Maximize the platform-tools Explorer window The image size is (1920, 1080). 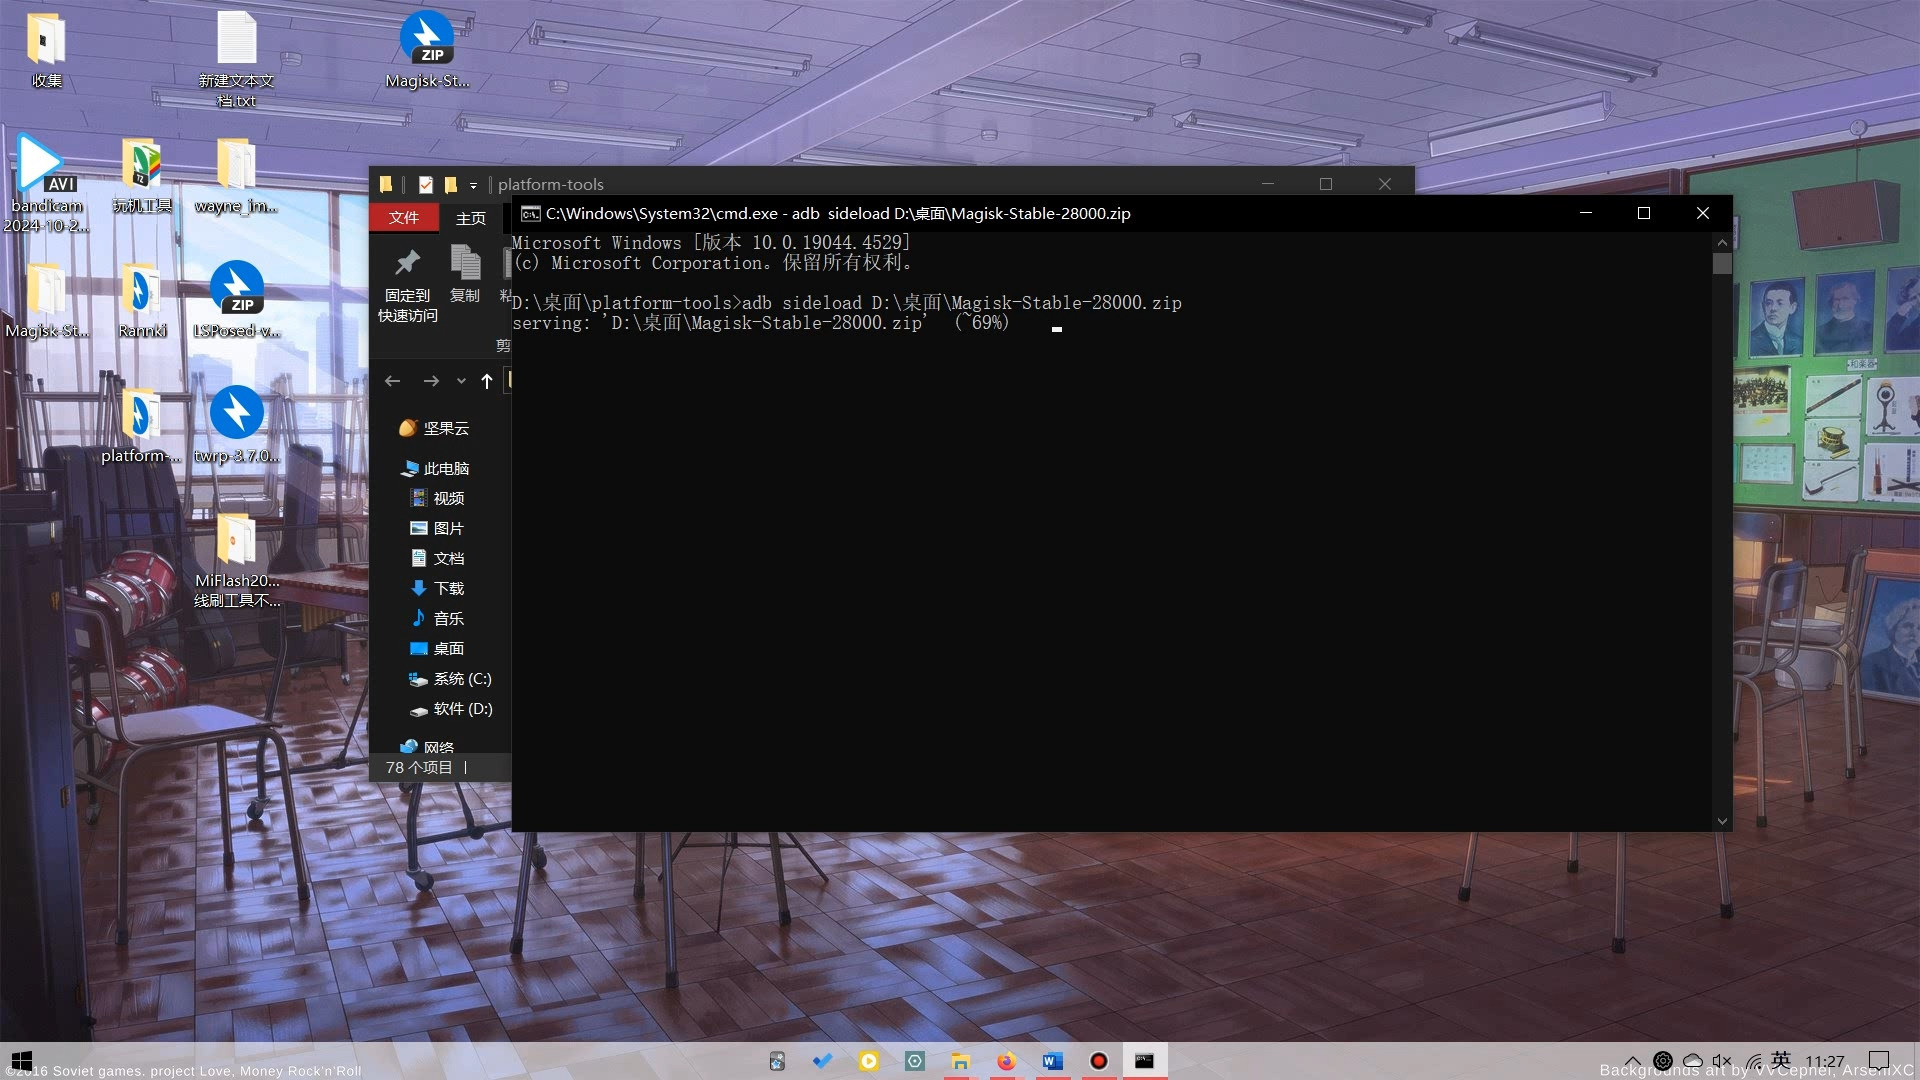[1326, 184]
